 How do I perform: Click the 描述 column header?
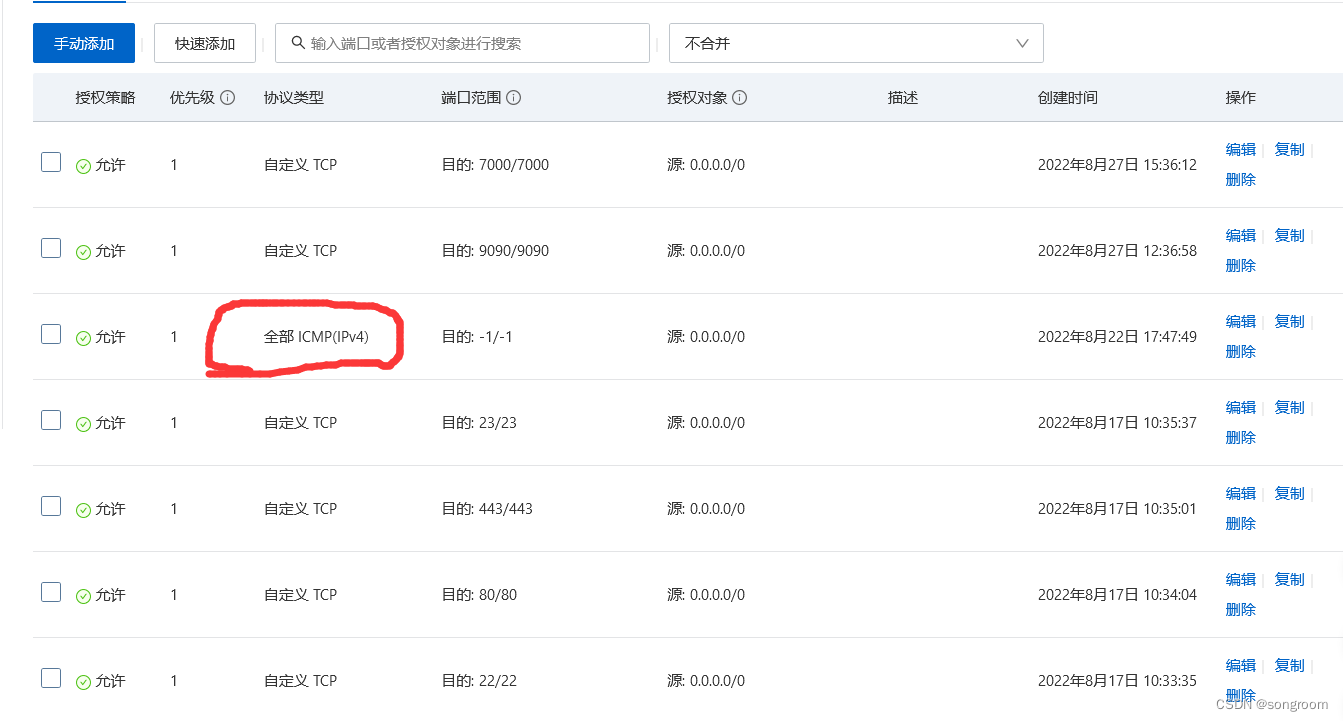click(x=903, y=98)
